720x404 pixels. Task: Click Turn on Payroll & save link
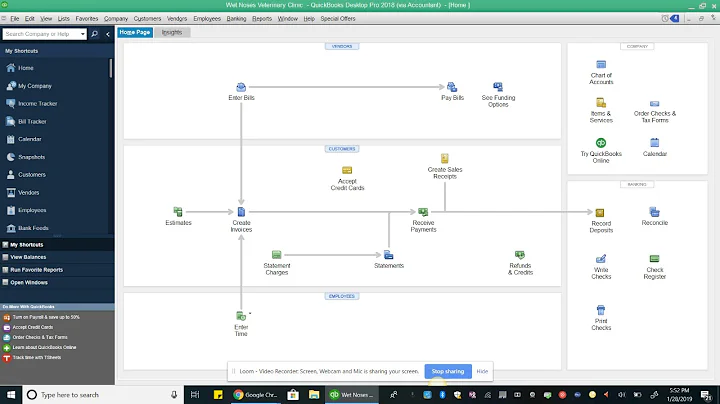[46, 317]
